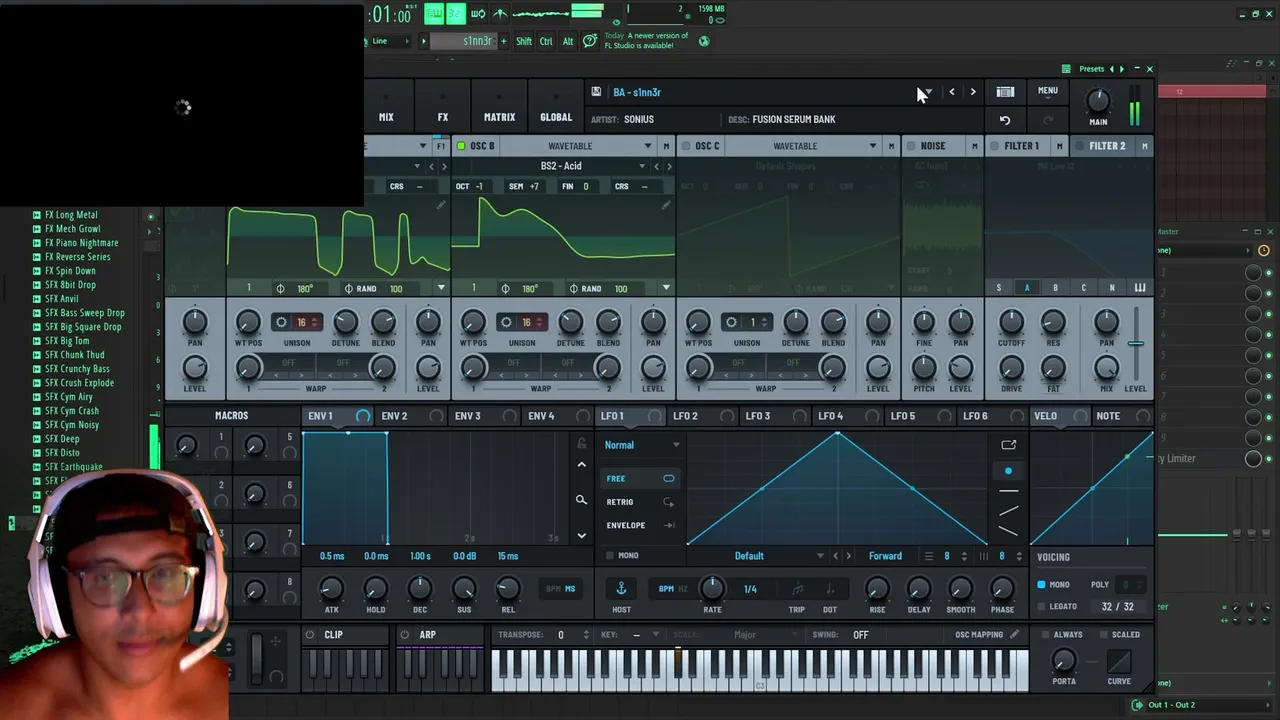Click newer FL Studio version notification
The height and width of the screenshot is (720, 1280).
click(x=646, y=41)
